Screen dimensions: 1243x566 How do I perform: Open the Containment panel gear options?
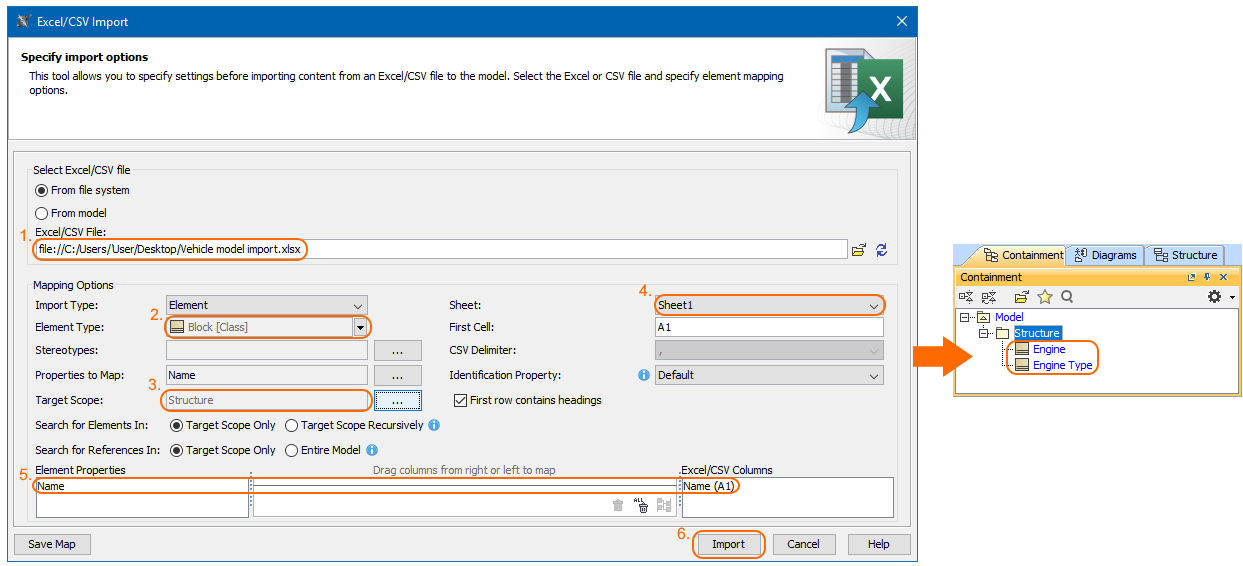click(x=1215, y=297)
